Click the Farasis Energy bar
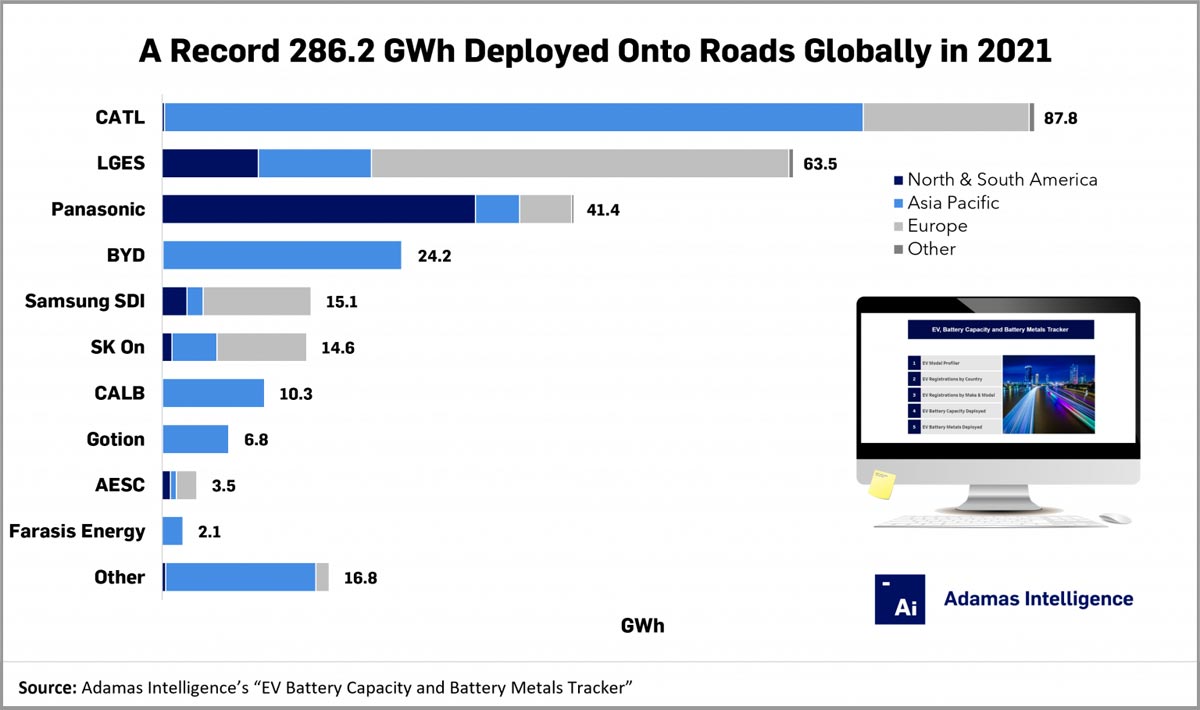The width and height of the screenshot is (1200, 710). point(172,531)
